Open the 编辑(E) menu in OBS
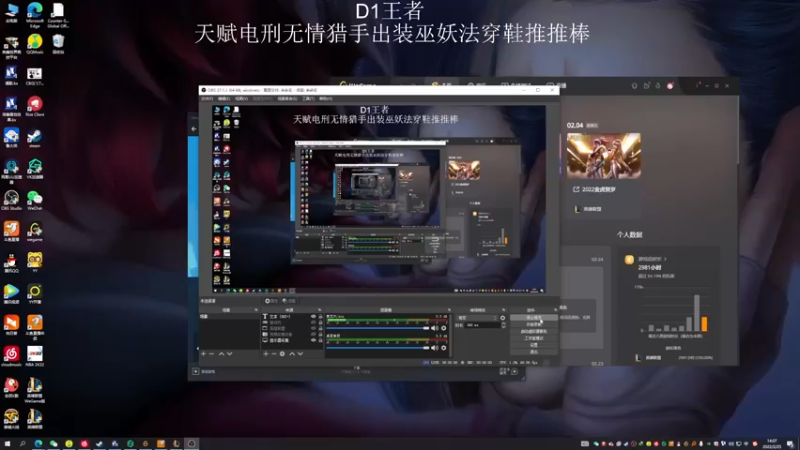800x450 pixels. [224, 98]
